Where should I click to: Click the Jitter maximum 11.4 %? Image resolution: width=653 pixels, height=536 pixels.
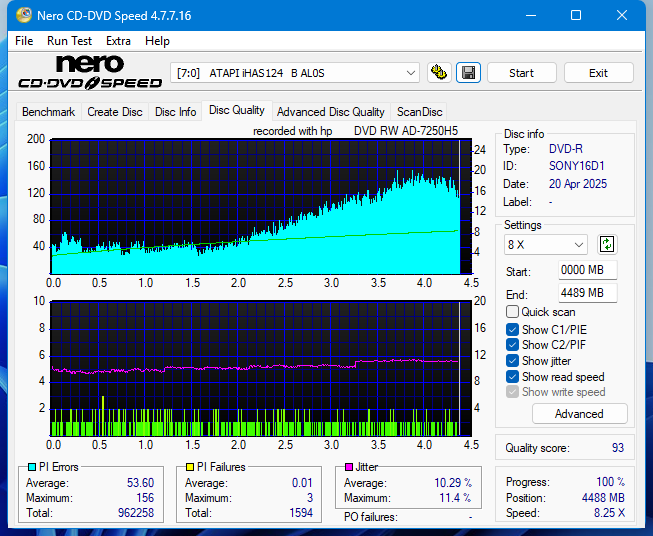click(x=456, y=498)
